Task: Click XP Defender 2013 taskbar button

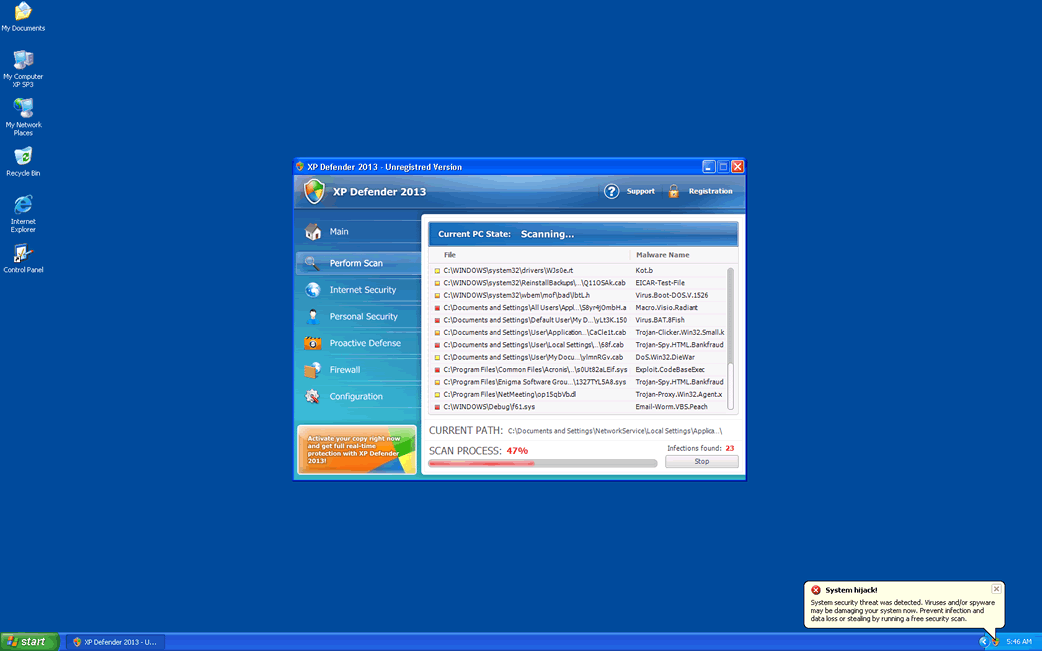Action: (115, 641)
